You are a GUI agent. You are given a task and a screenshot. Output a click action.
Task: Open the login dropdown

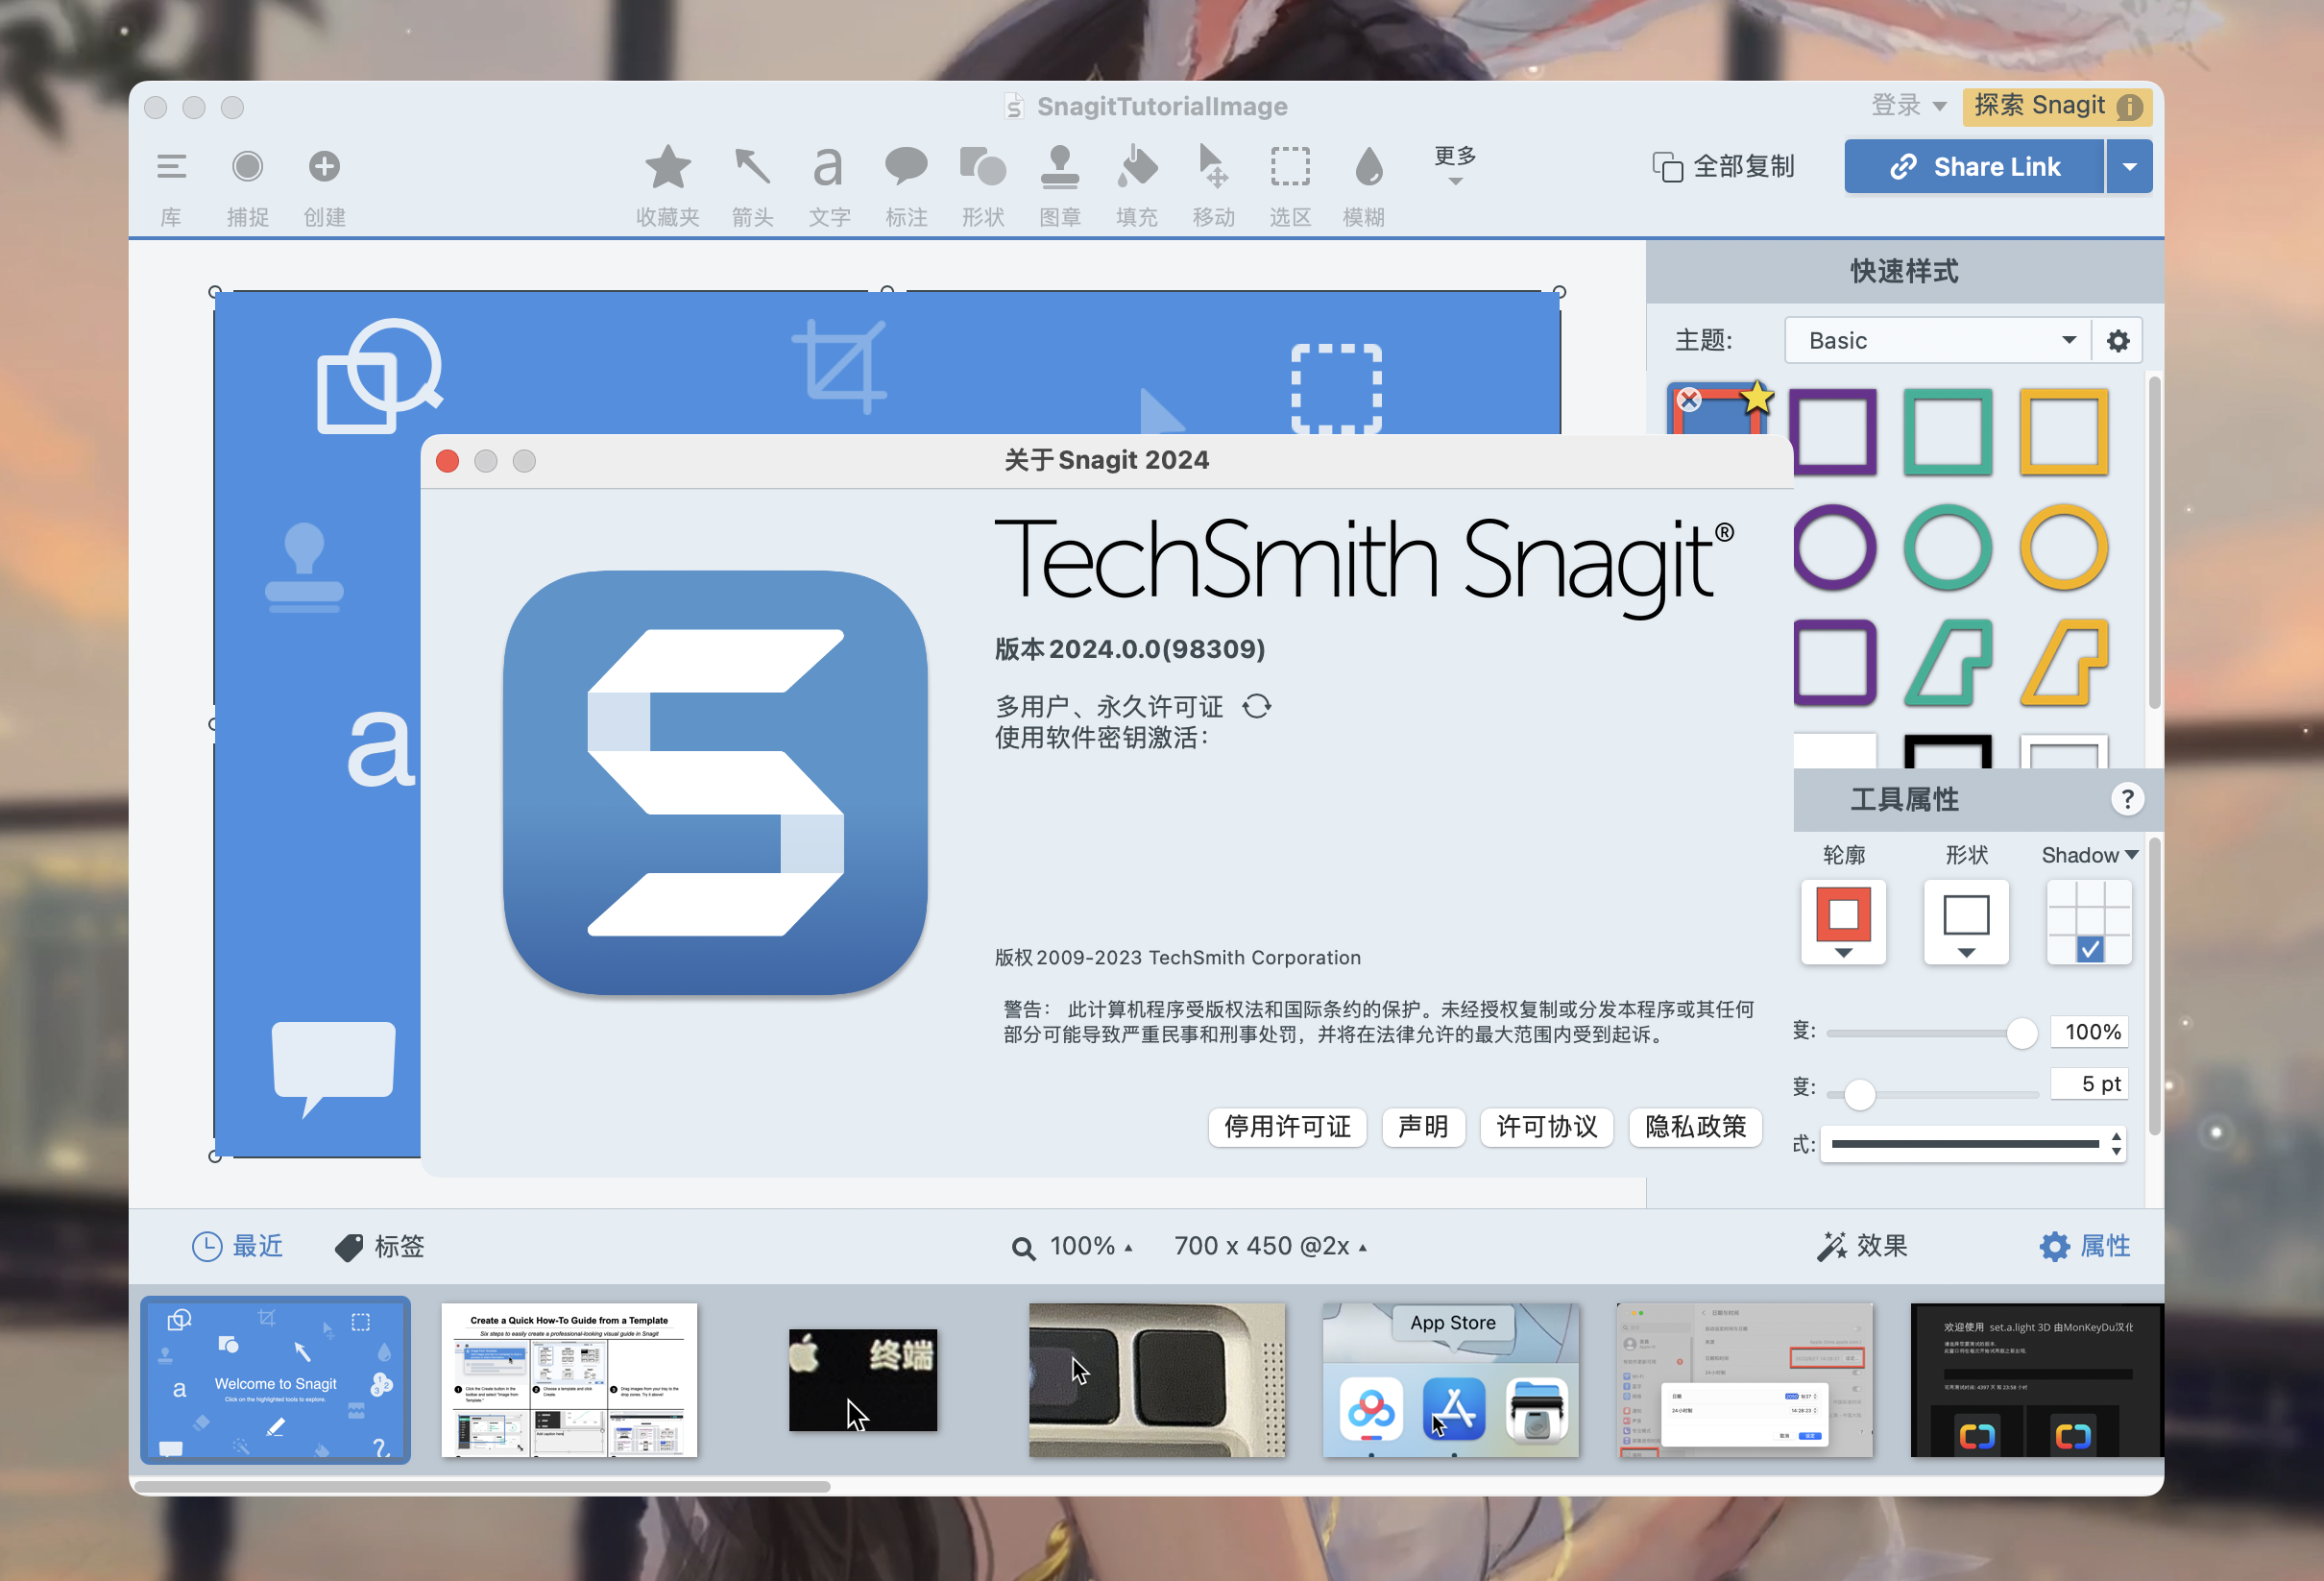click(x=1908, y=105)
